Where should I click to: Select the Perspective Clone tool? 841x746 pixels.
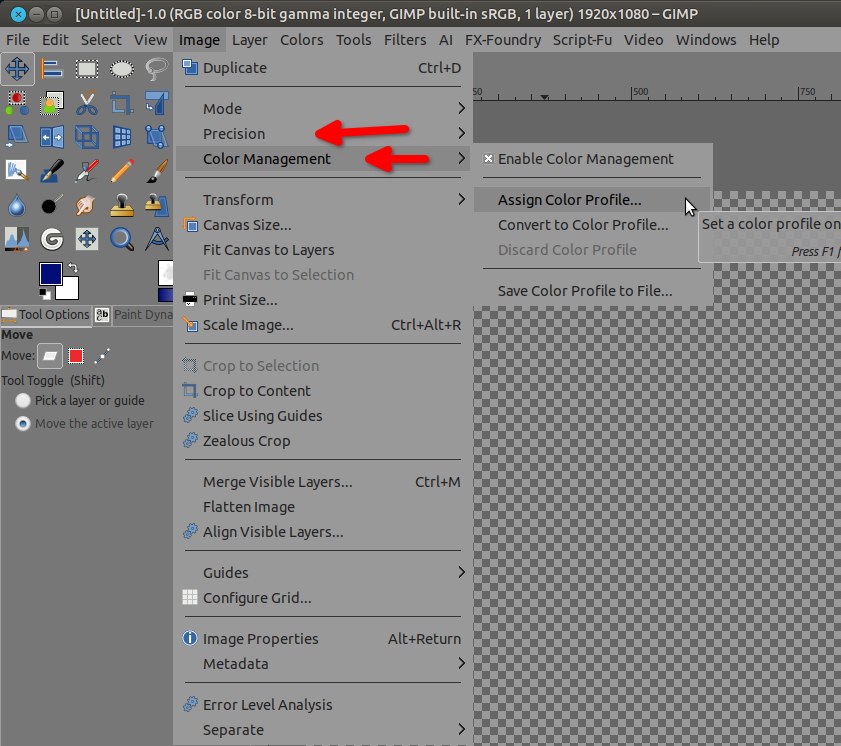[157, 205]
